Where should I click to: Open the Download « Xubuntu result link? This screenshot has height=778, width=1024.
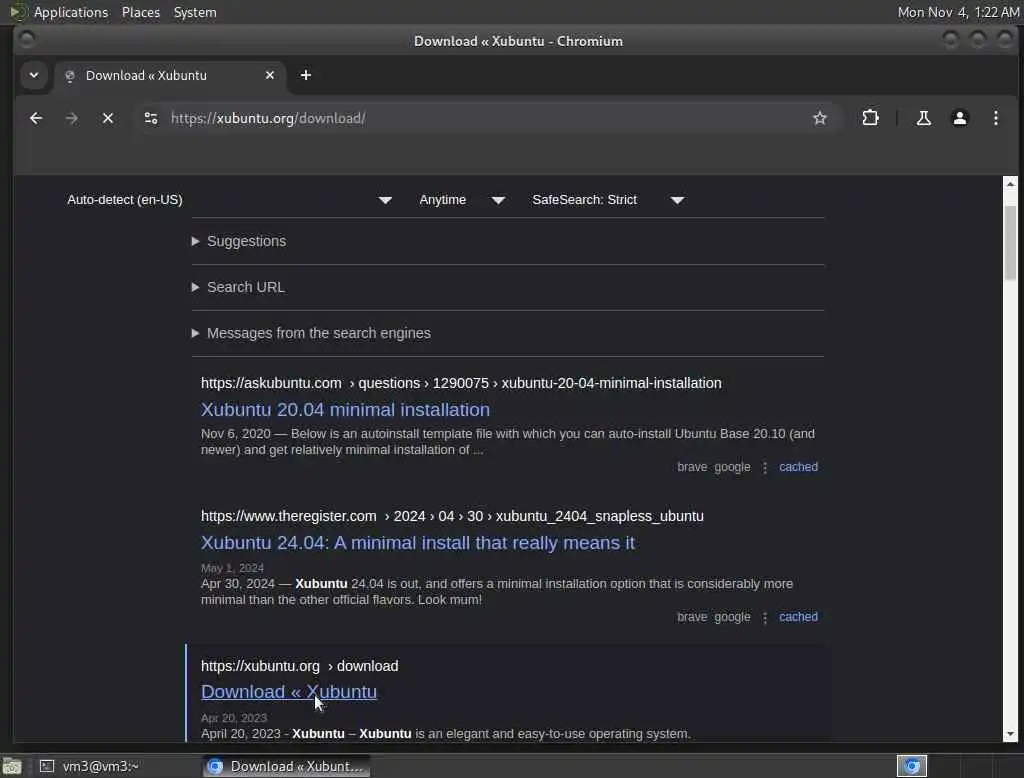click(289, 692)
